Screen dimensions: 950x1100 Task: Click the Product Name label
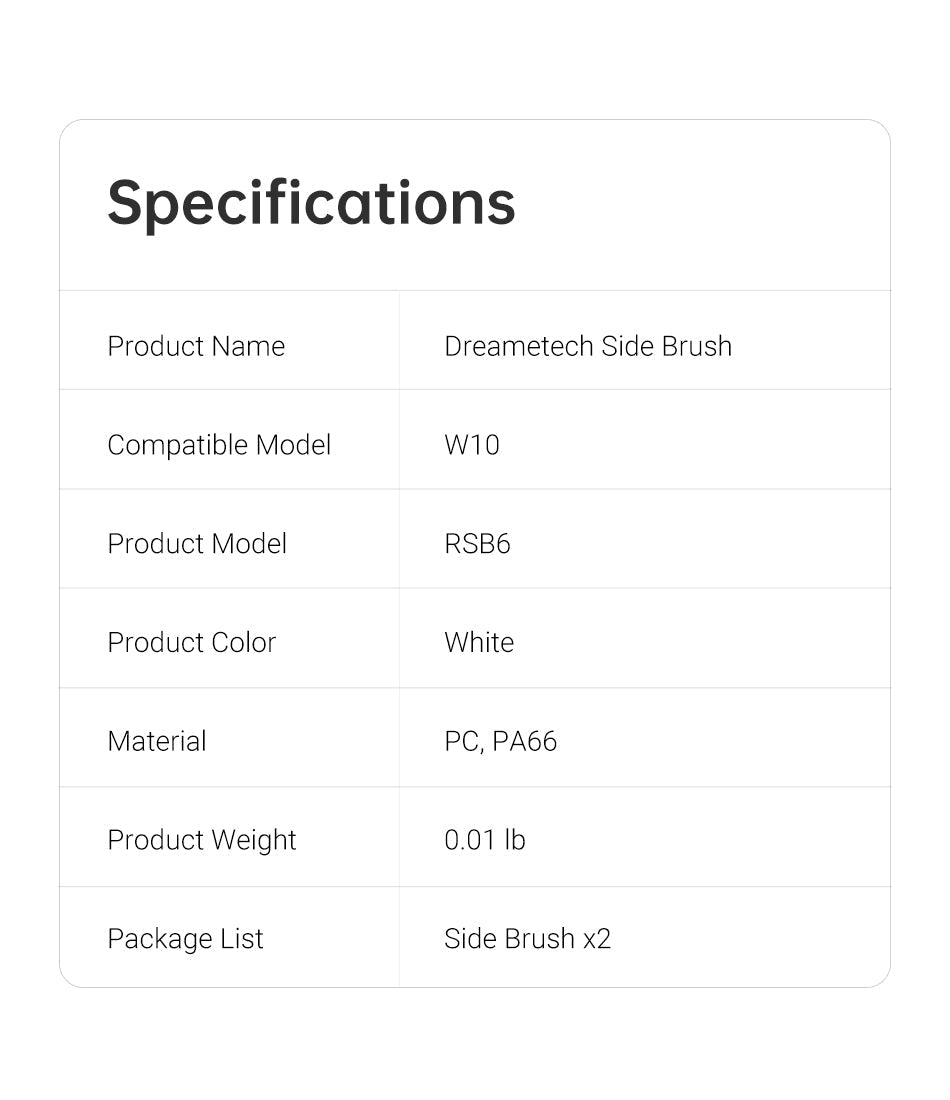pyautogui.click(x=196, y=346)
